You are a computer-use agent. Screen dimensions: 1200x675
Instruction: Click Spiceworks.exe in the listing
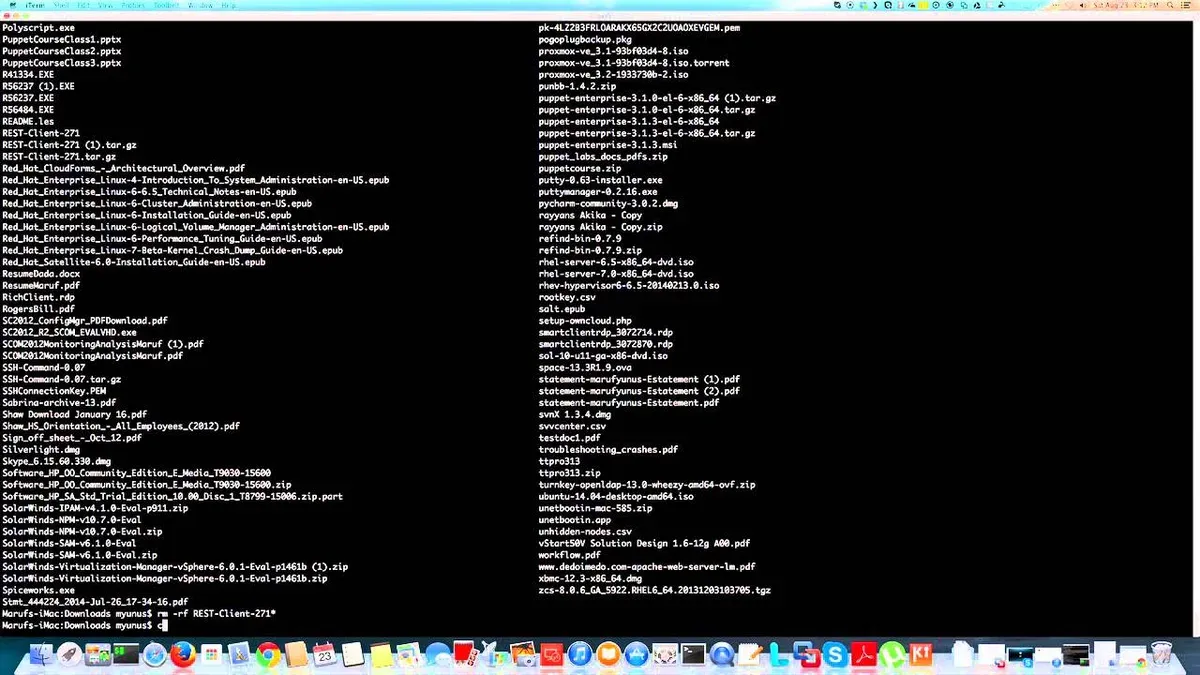pos(38,591)
